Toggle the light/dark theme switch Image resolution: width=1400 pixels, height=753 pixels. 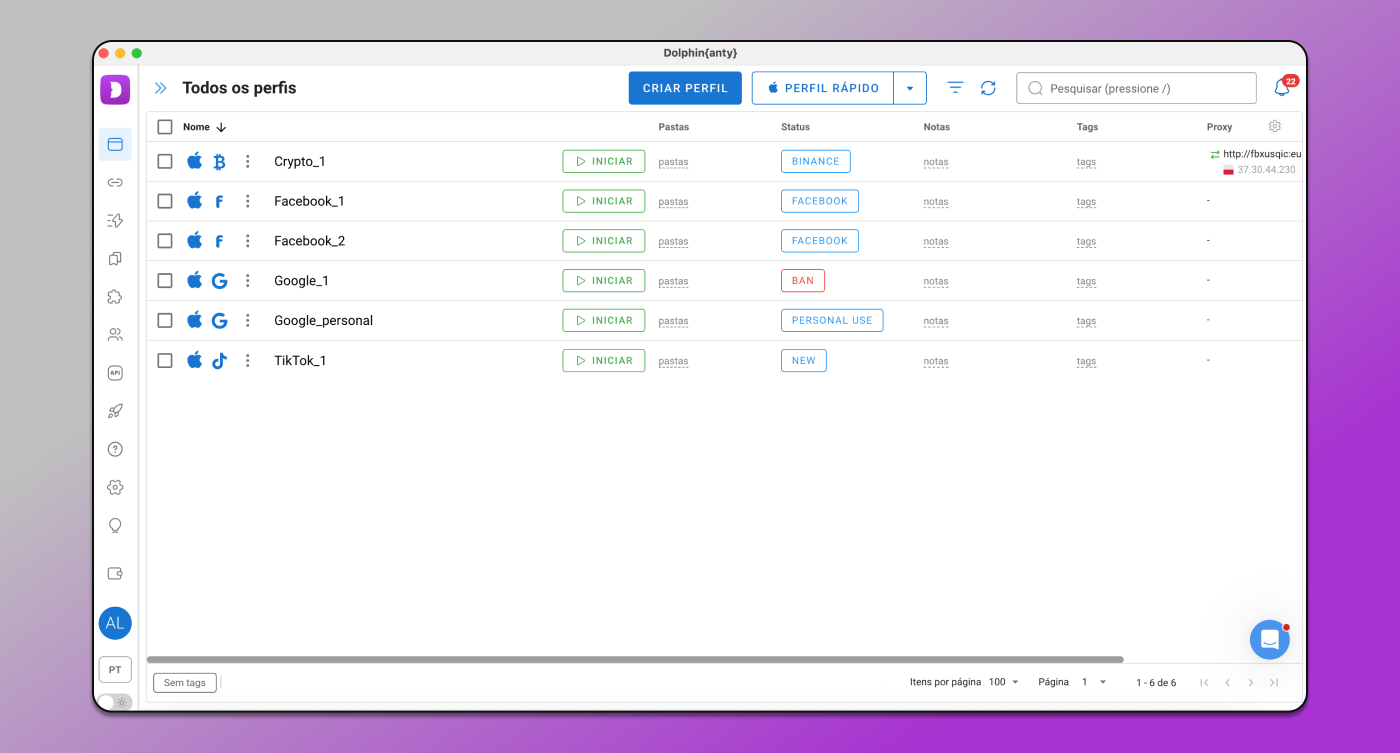click(x=115, y=702)
